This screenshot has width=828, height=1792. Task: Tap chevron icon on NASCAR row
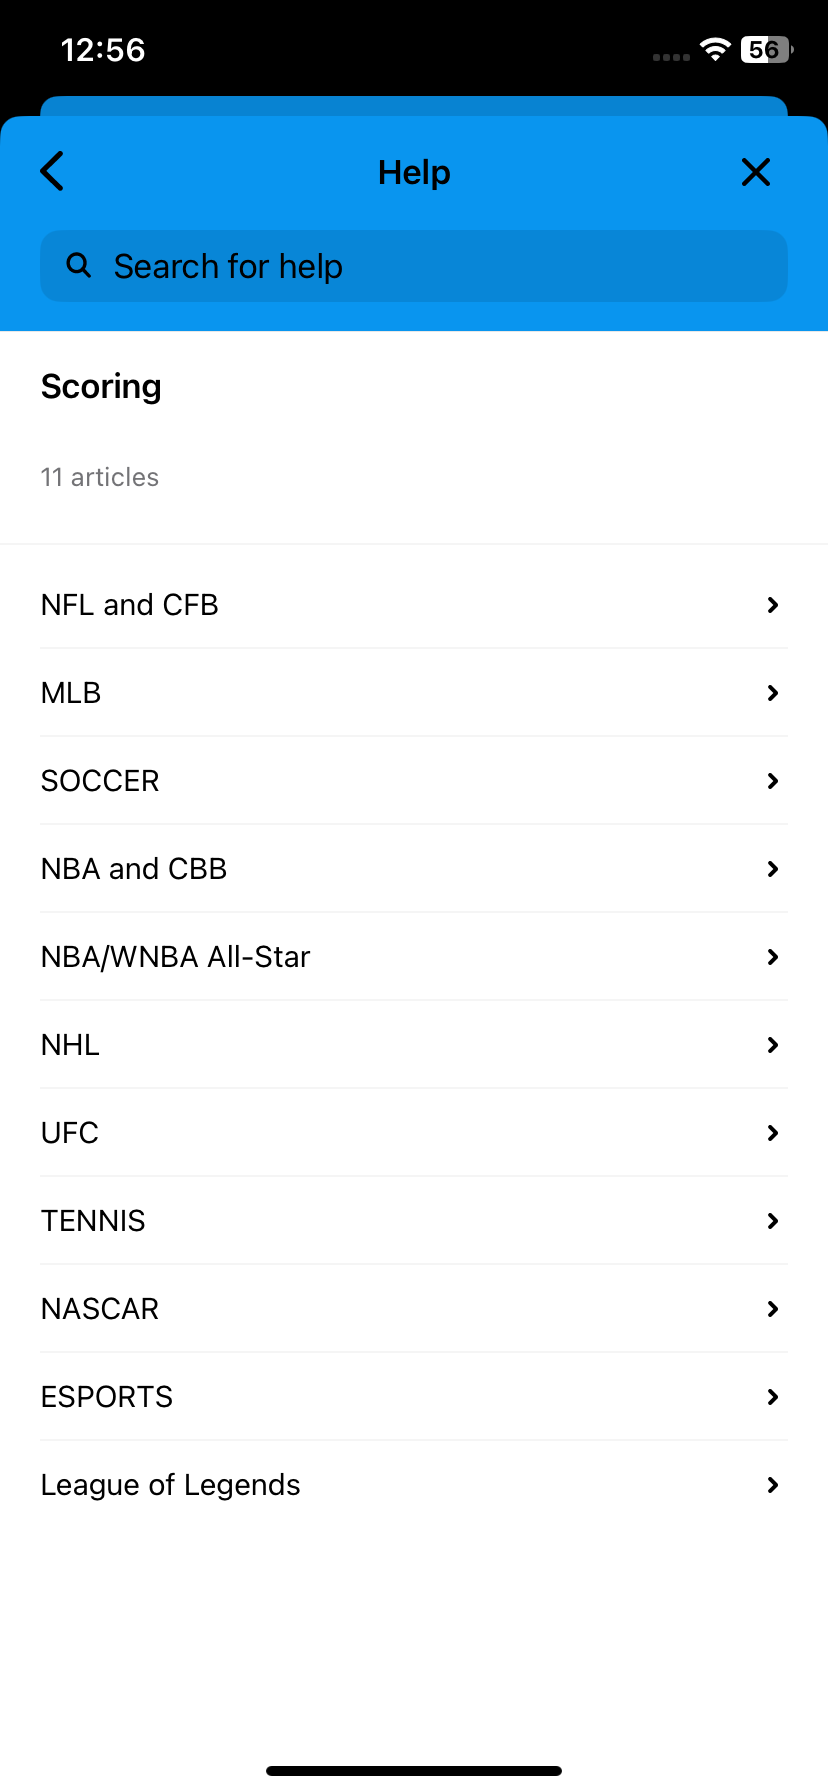(x=773, y=1309)
